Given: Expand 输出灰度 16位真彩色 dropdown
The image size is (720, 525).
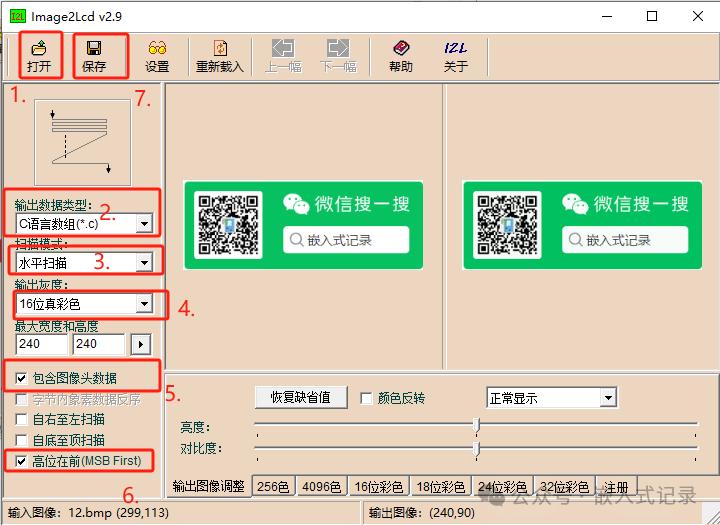Looking at the screenshot, I should 144,304.
